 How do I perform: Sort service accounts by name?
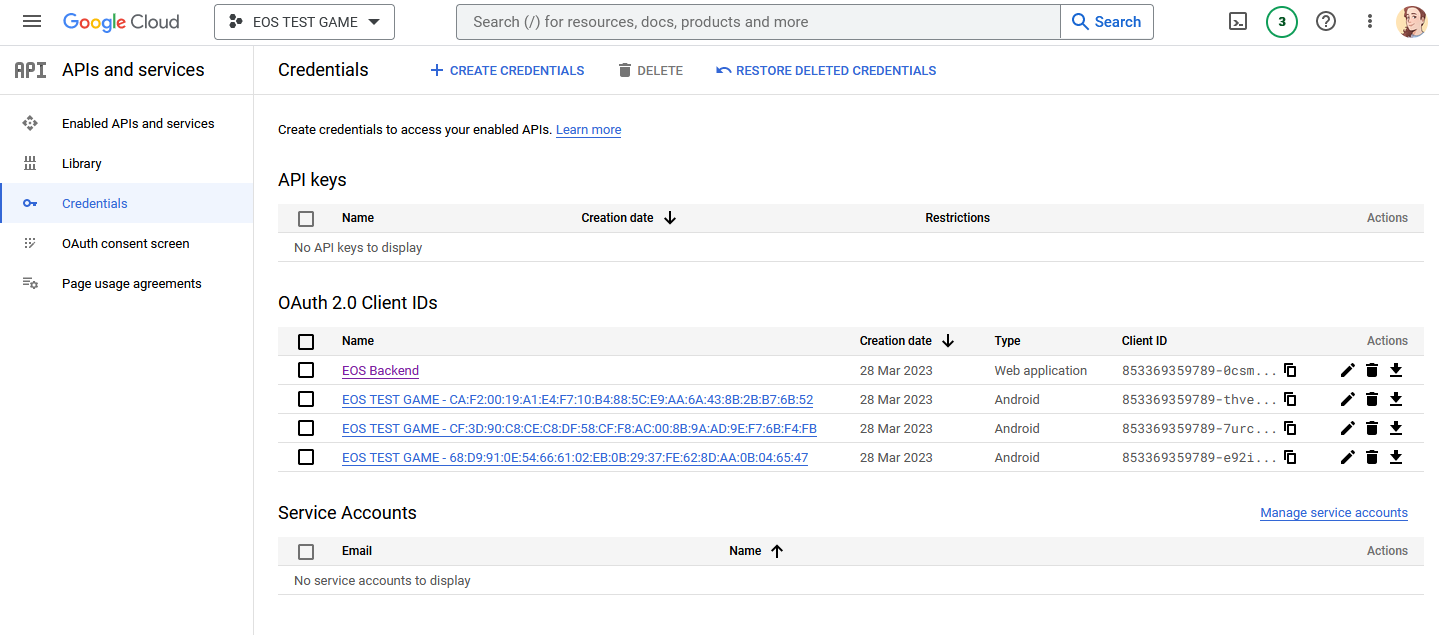point(756,550)
